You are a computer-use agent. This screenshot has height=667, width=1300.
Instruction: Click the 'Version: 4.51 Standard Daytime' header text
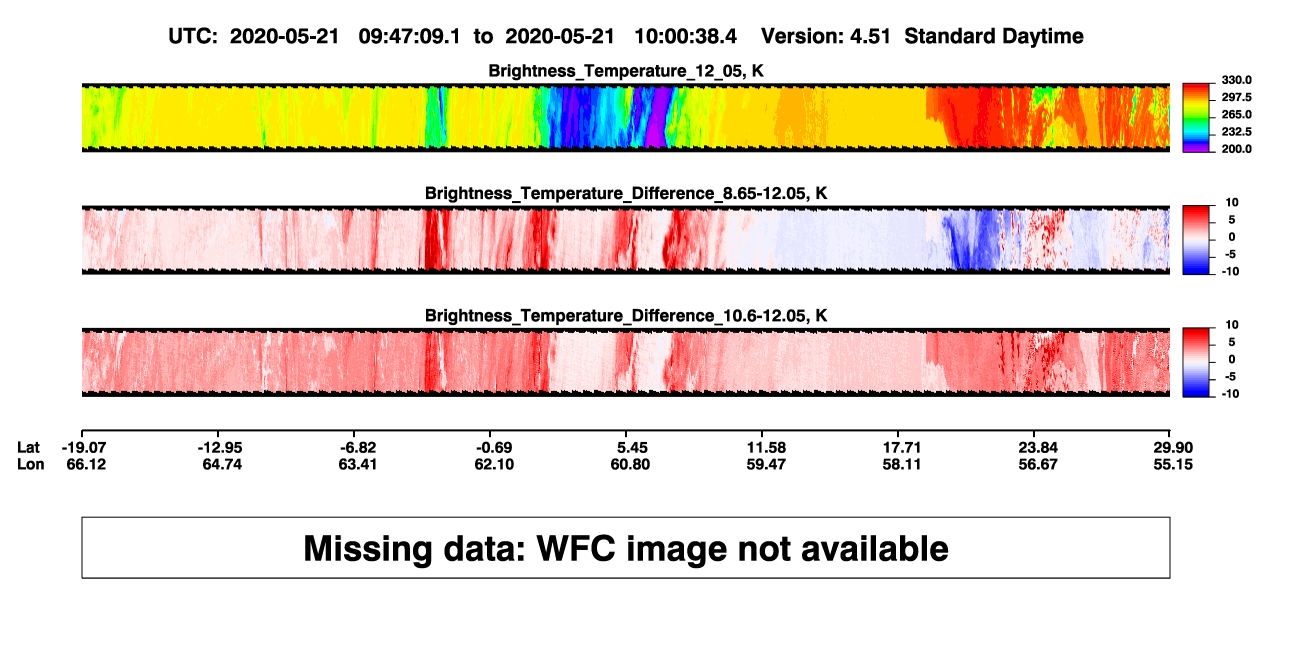tap(922, 36)
